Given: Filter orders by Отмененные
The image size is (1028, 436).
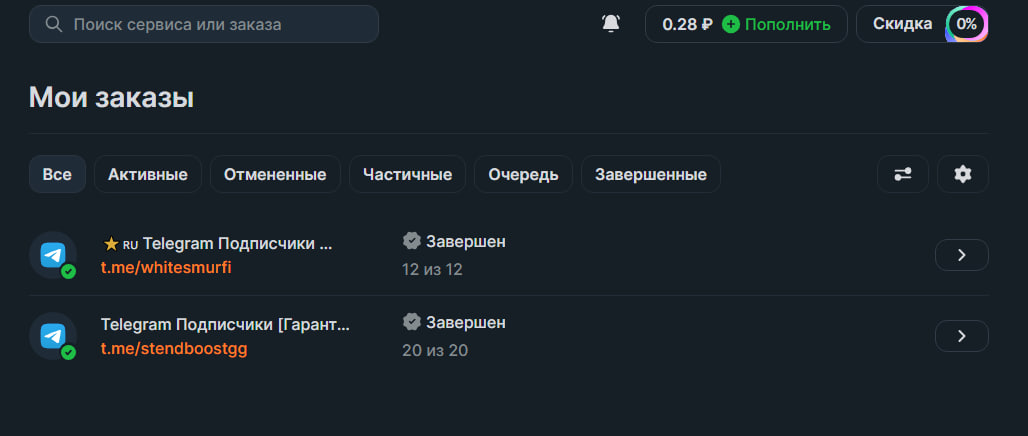Looking at the screenshot, I should tap(275, 174).
